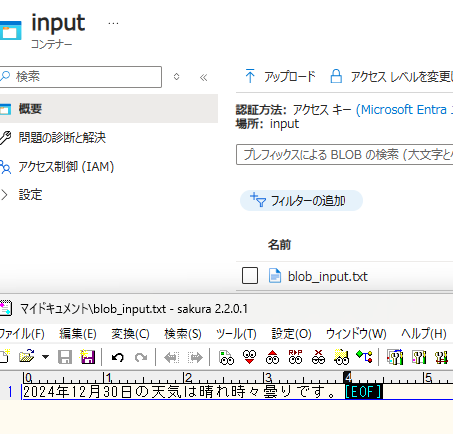
Task: Jump back to previous position icon
Action: [x=172, y=358]
